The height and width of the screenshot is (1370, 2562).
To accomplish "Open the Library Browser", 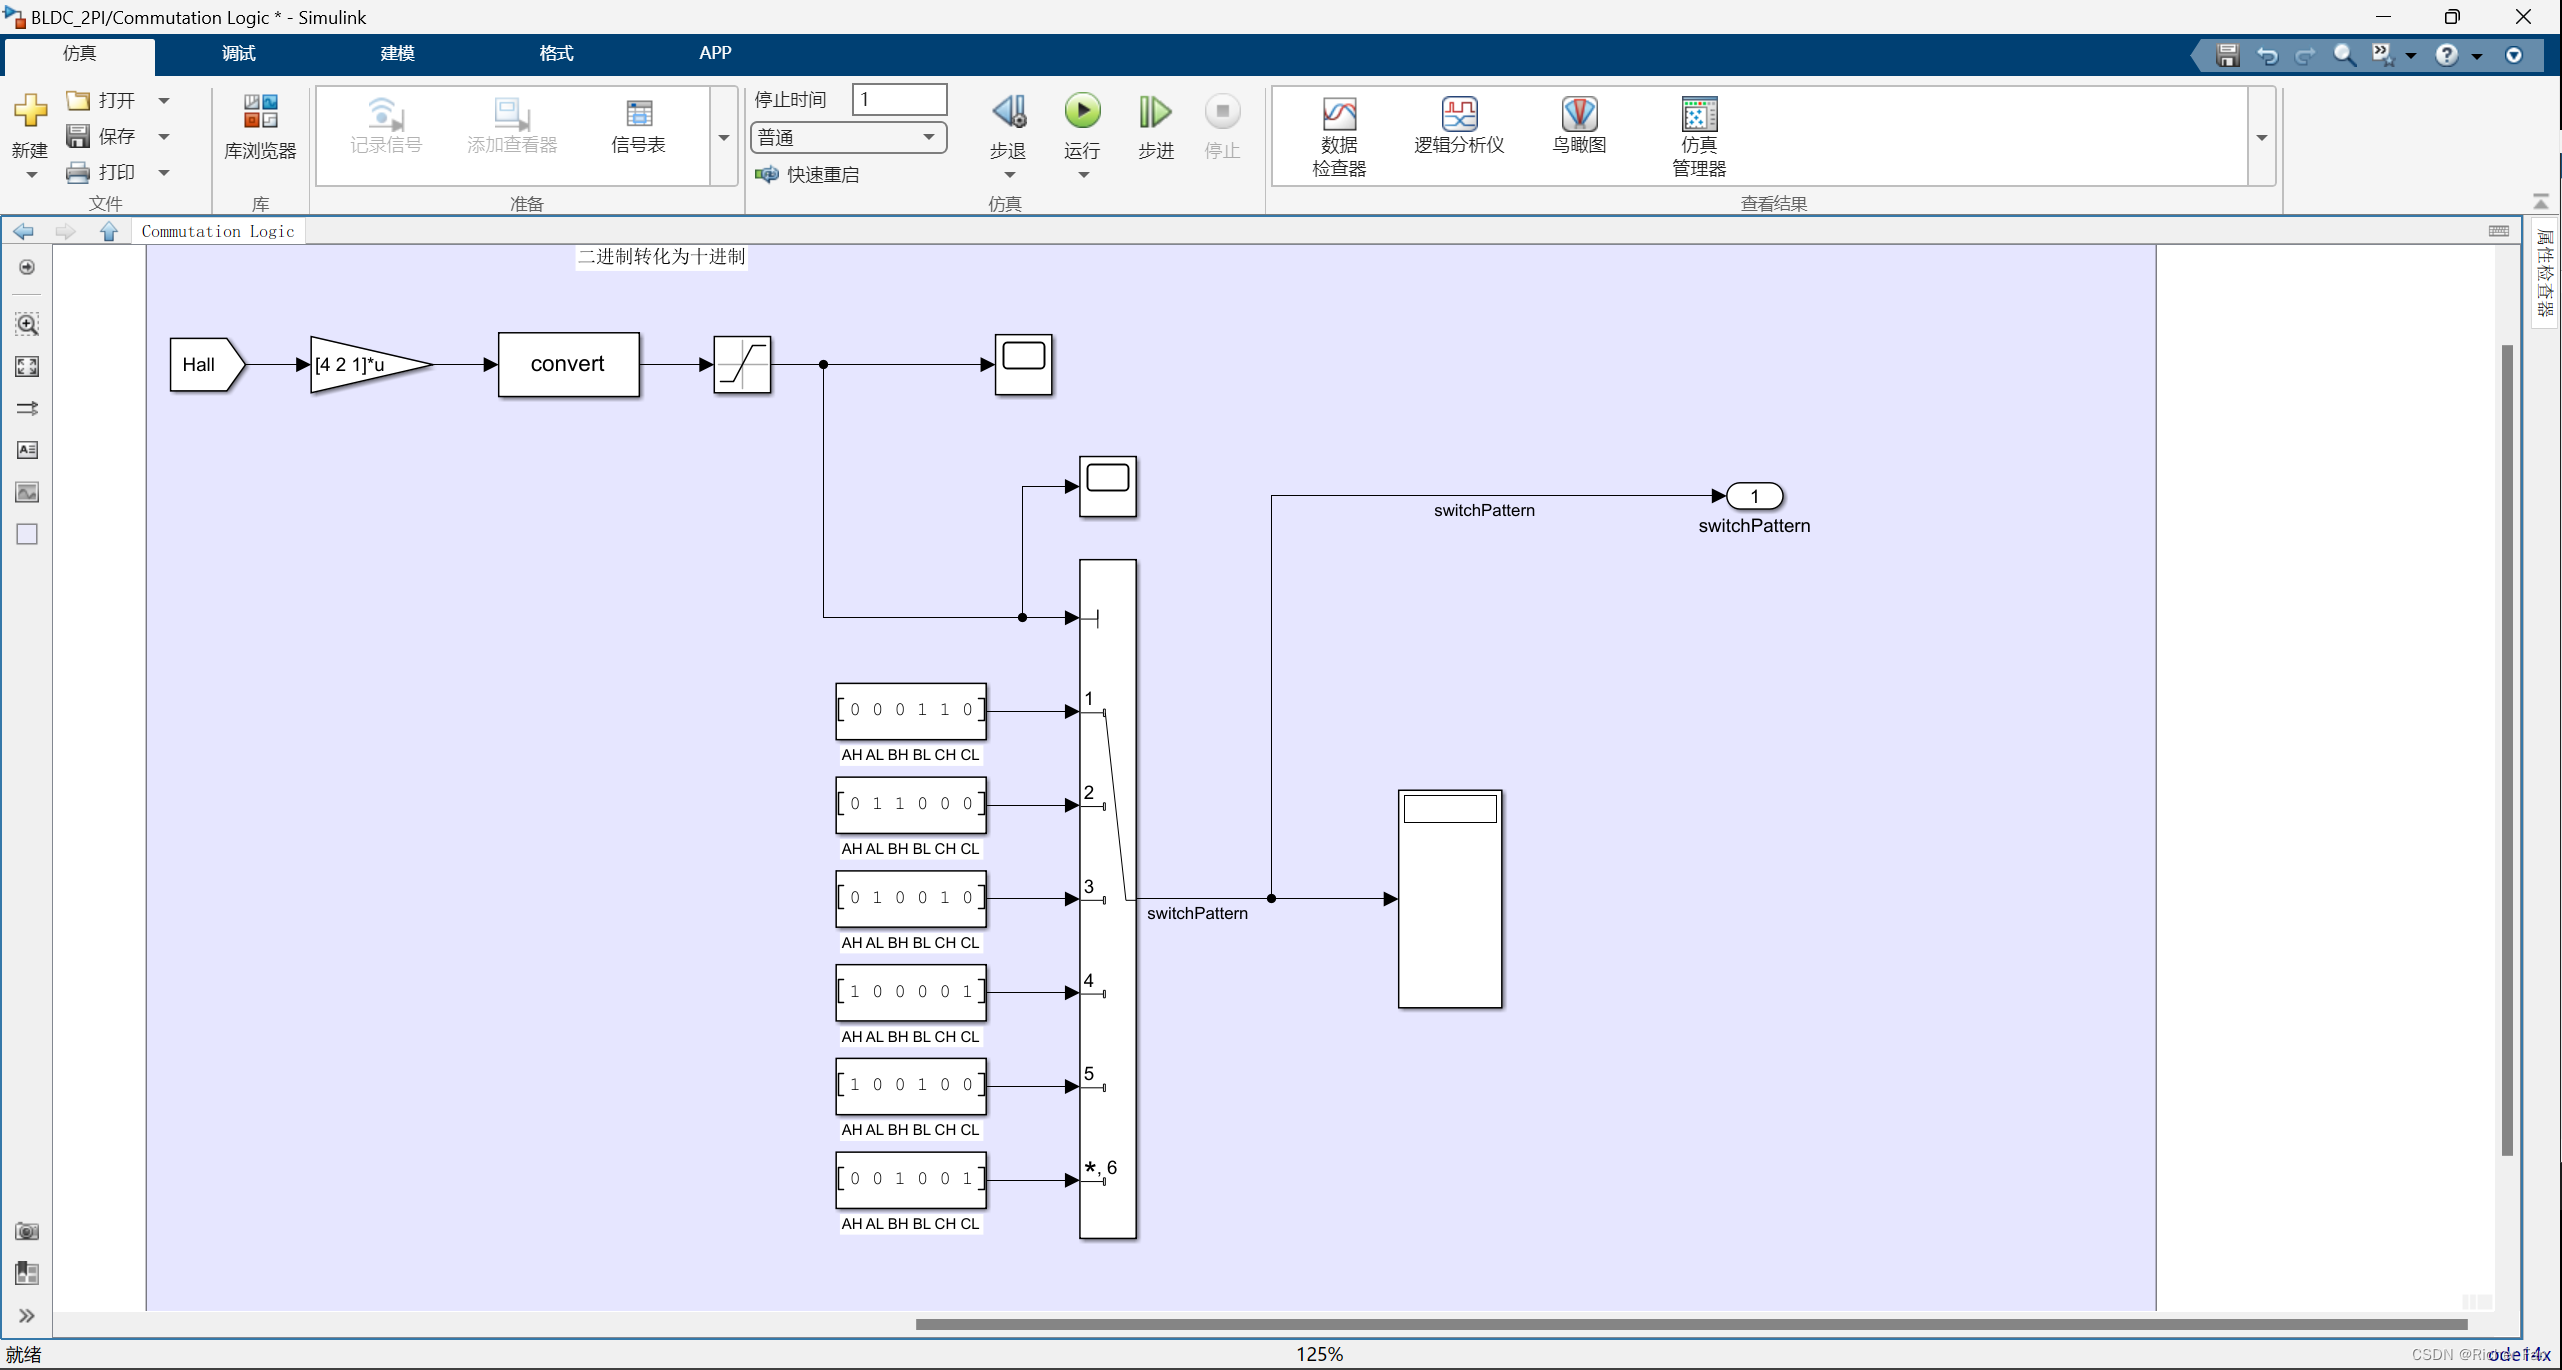I will click(x=260, y=126).
